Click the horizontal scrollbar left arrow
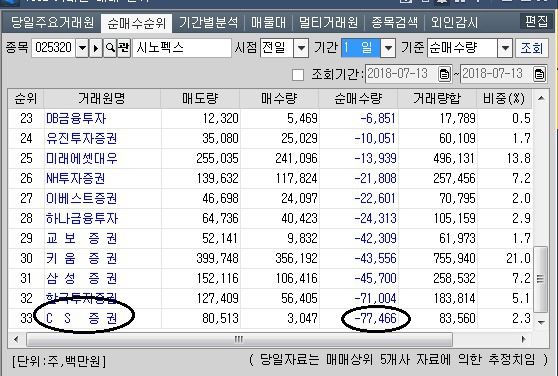This screenshot has height=376, width=558. tap(16, 339)
